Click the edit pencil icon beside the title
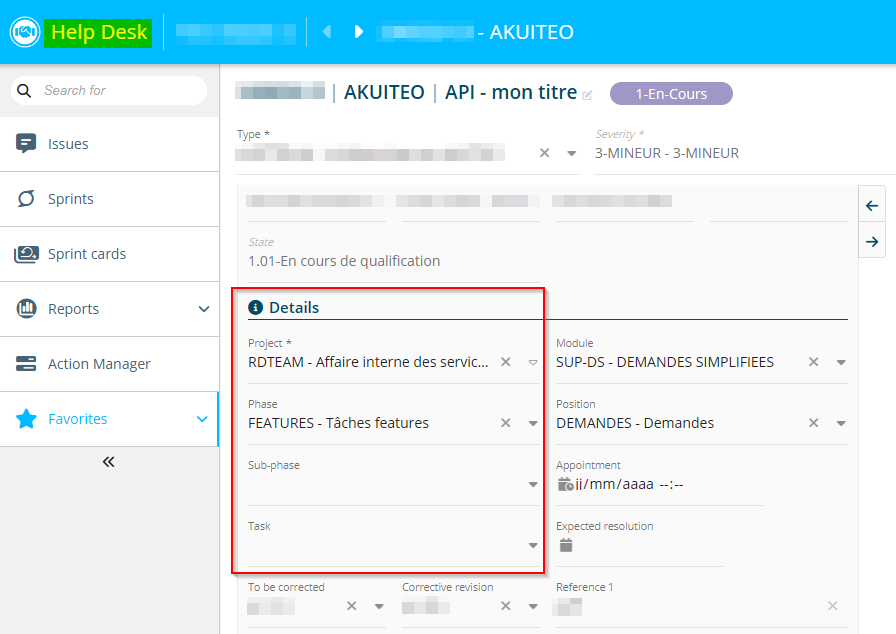This screenshot has height=634, width=896. point(587,95)
